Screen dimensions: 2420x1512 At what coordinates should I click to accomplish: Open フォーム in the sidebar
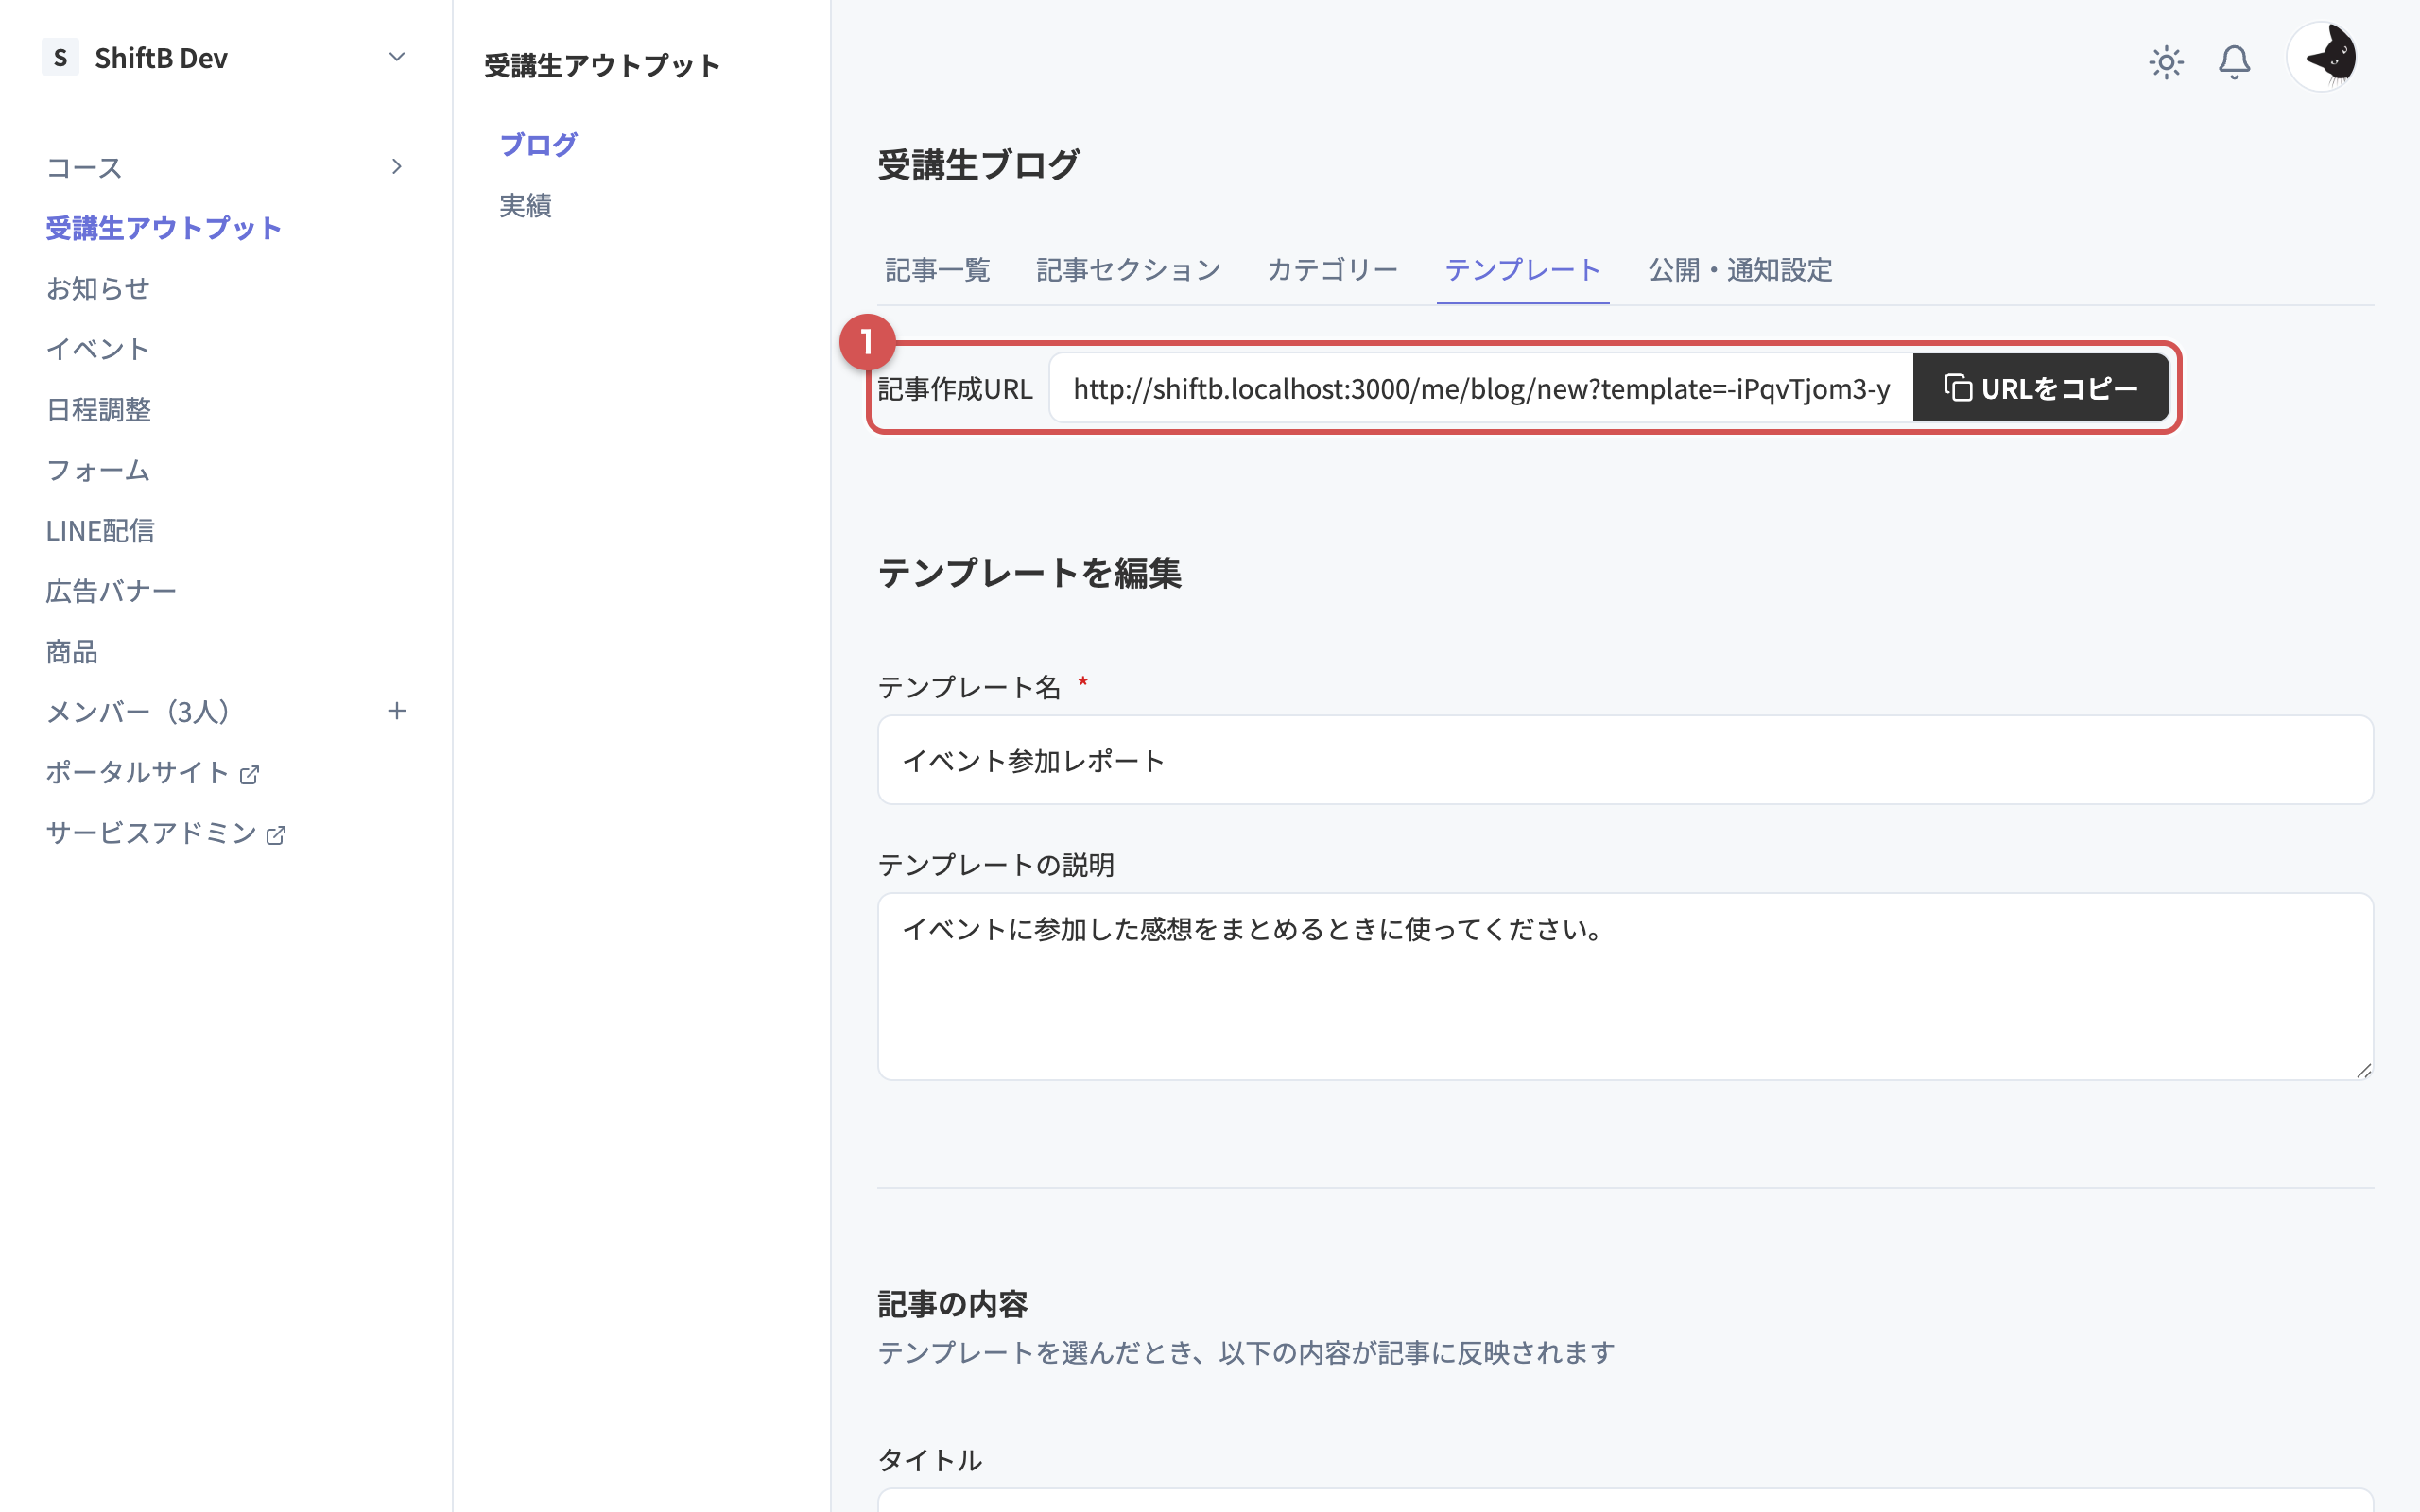click(98, 469)
